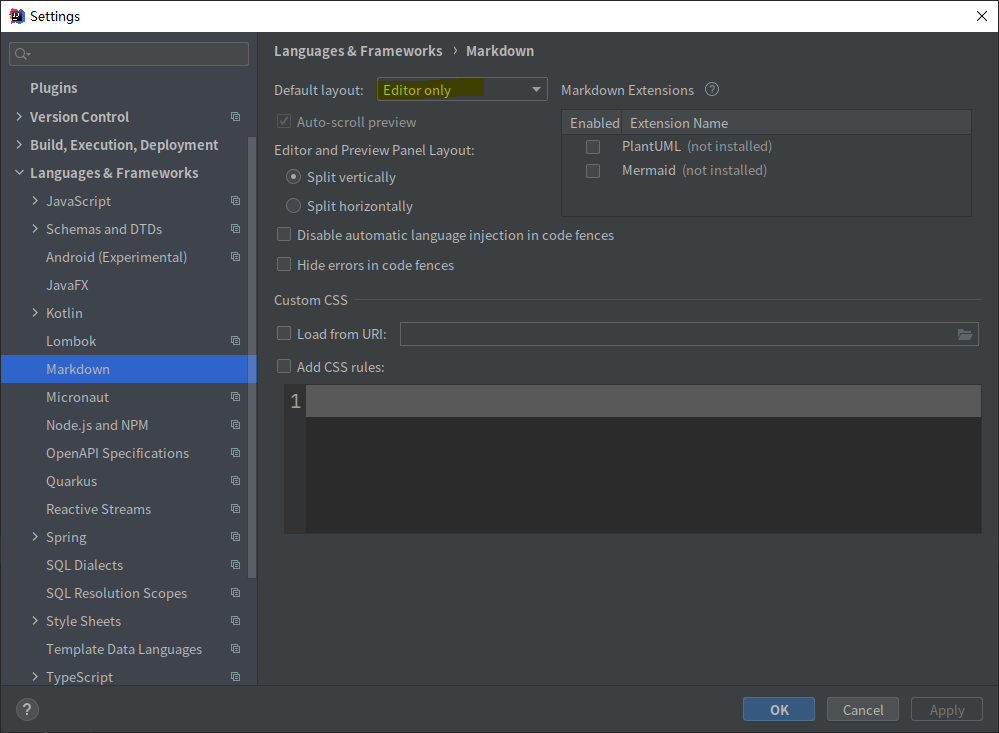Enable the Mermaid extension checkbox
This screenshot has height=733, width=999.
coord(593,171)
